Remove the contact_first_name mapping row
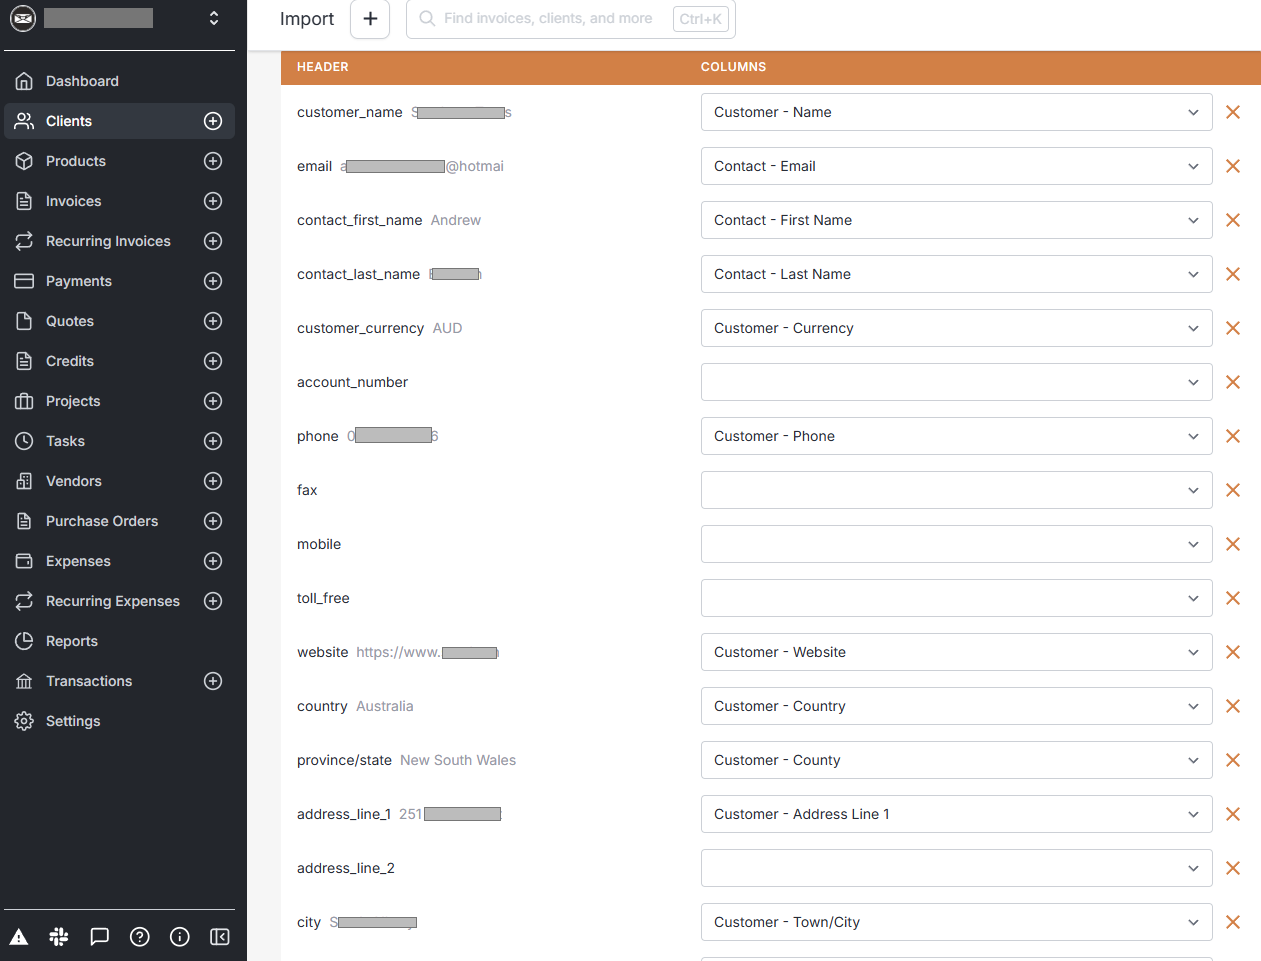 [1233, 220]
